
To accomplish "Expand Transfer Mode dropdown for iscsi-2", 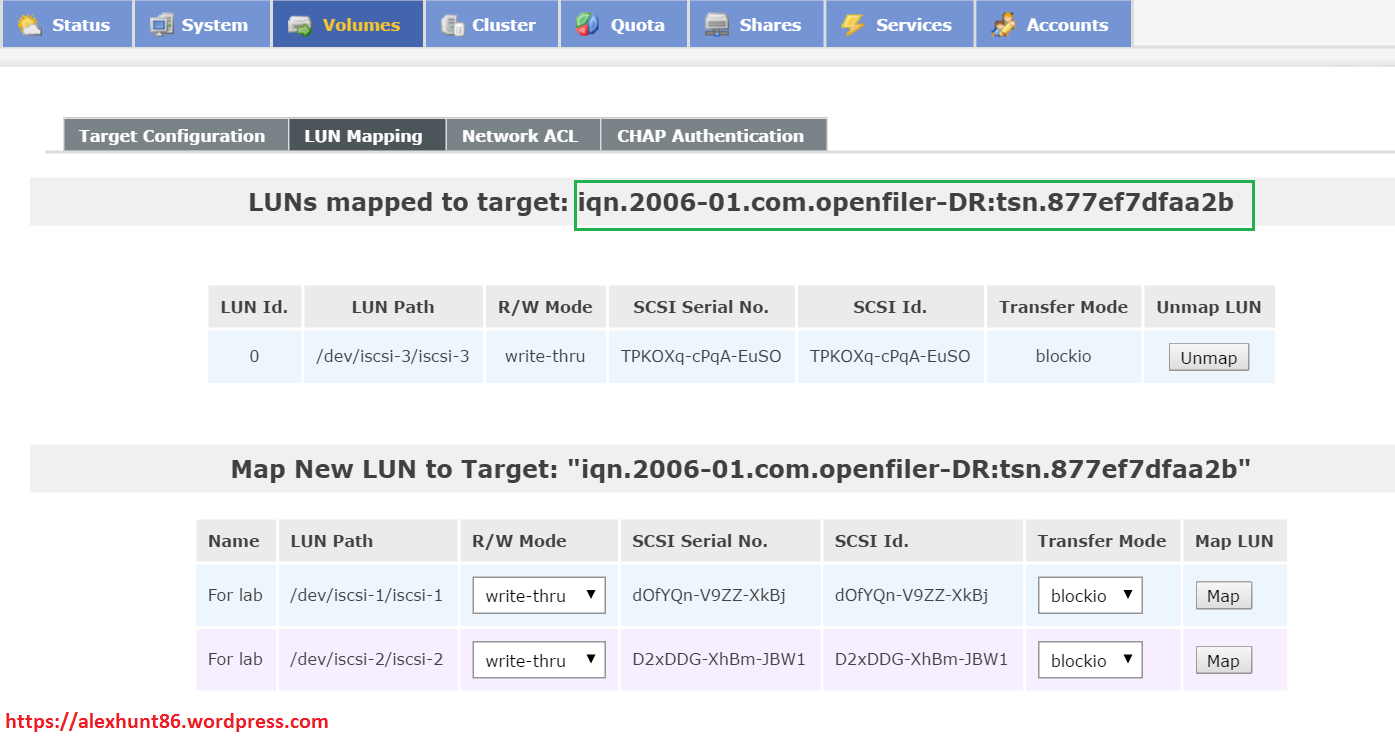I will [1089, 659].
